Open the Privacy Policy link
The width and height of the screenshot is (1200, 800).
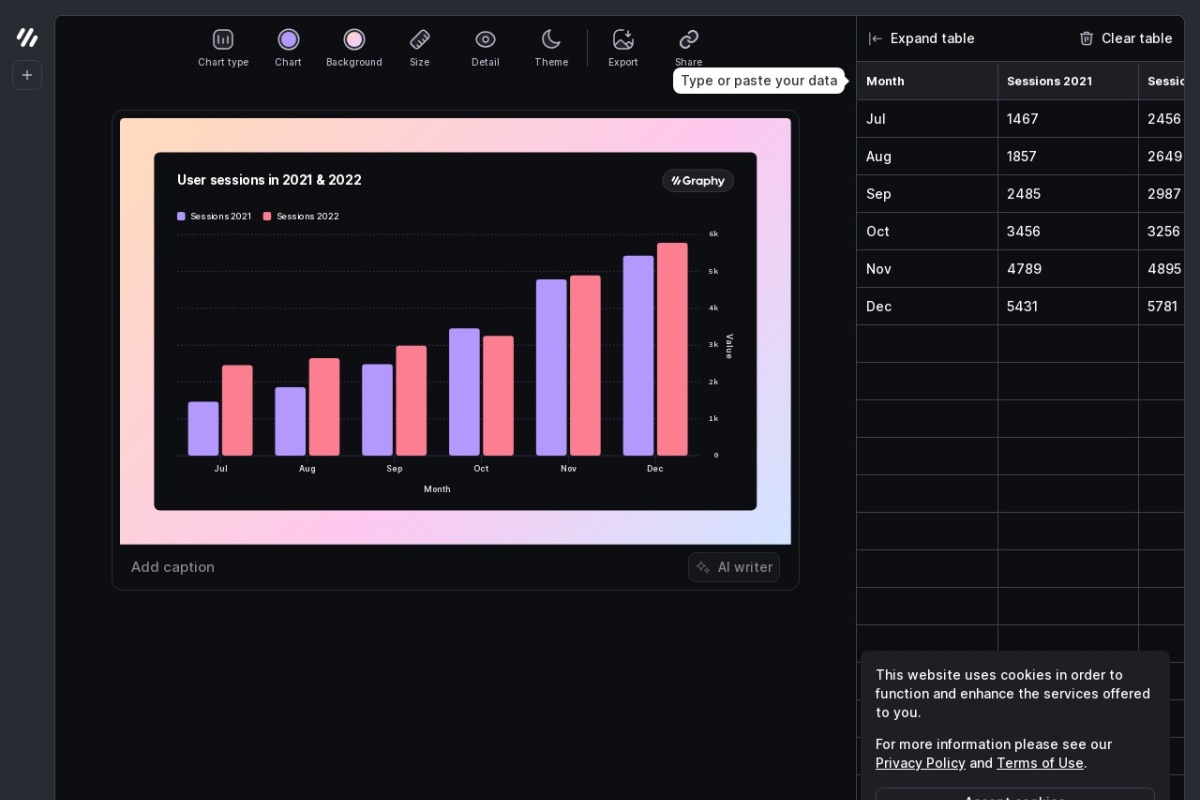click(x=920, y=763)
